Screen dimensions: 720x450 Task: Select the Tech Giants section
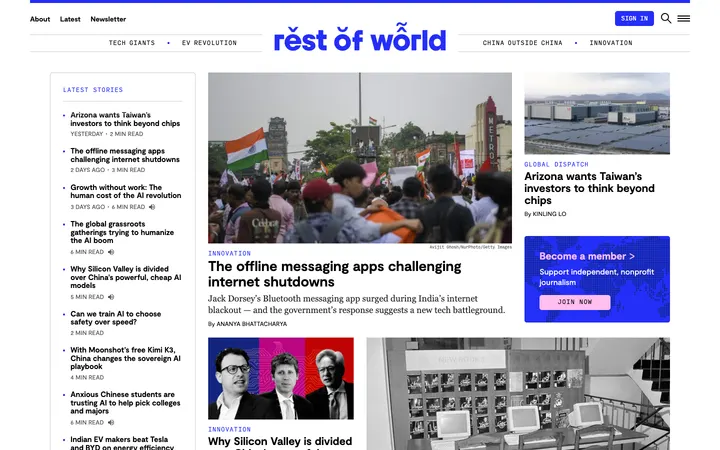point(132,43)
